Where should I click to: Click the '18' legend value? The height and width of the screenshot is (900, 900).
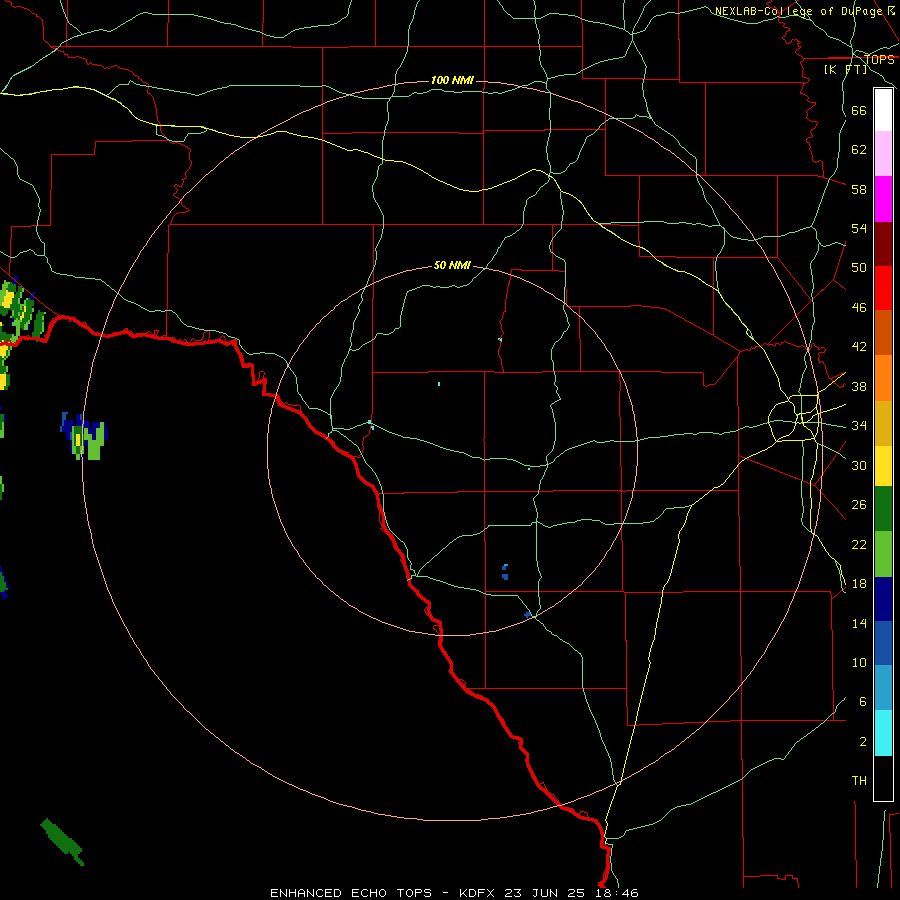coord(859,584)
